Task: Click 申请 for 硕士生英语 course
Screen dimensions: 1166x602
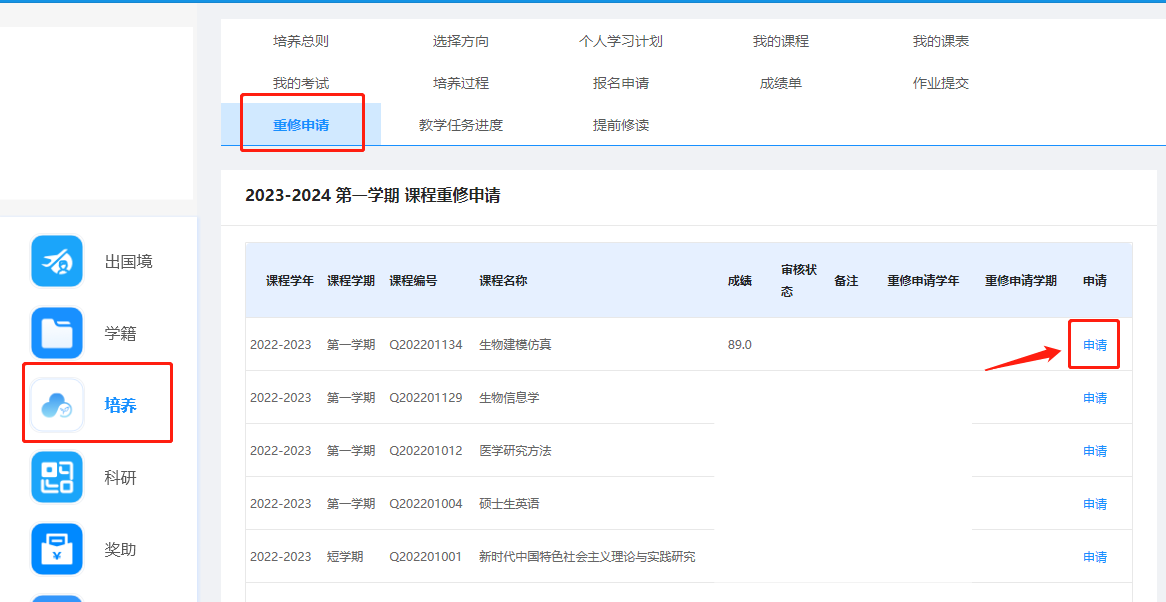Action: [1095, 504]
